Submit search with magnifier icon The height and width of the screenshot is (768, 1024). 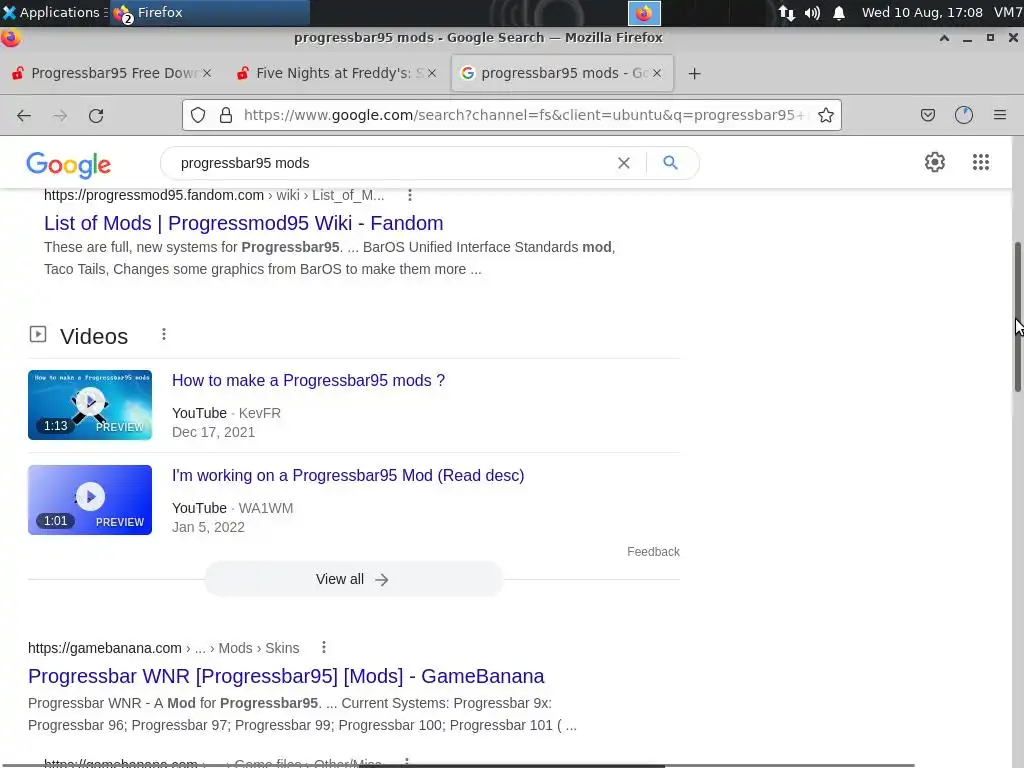pyautogui.click(x=670, y=163)
